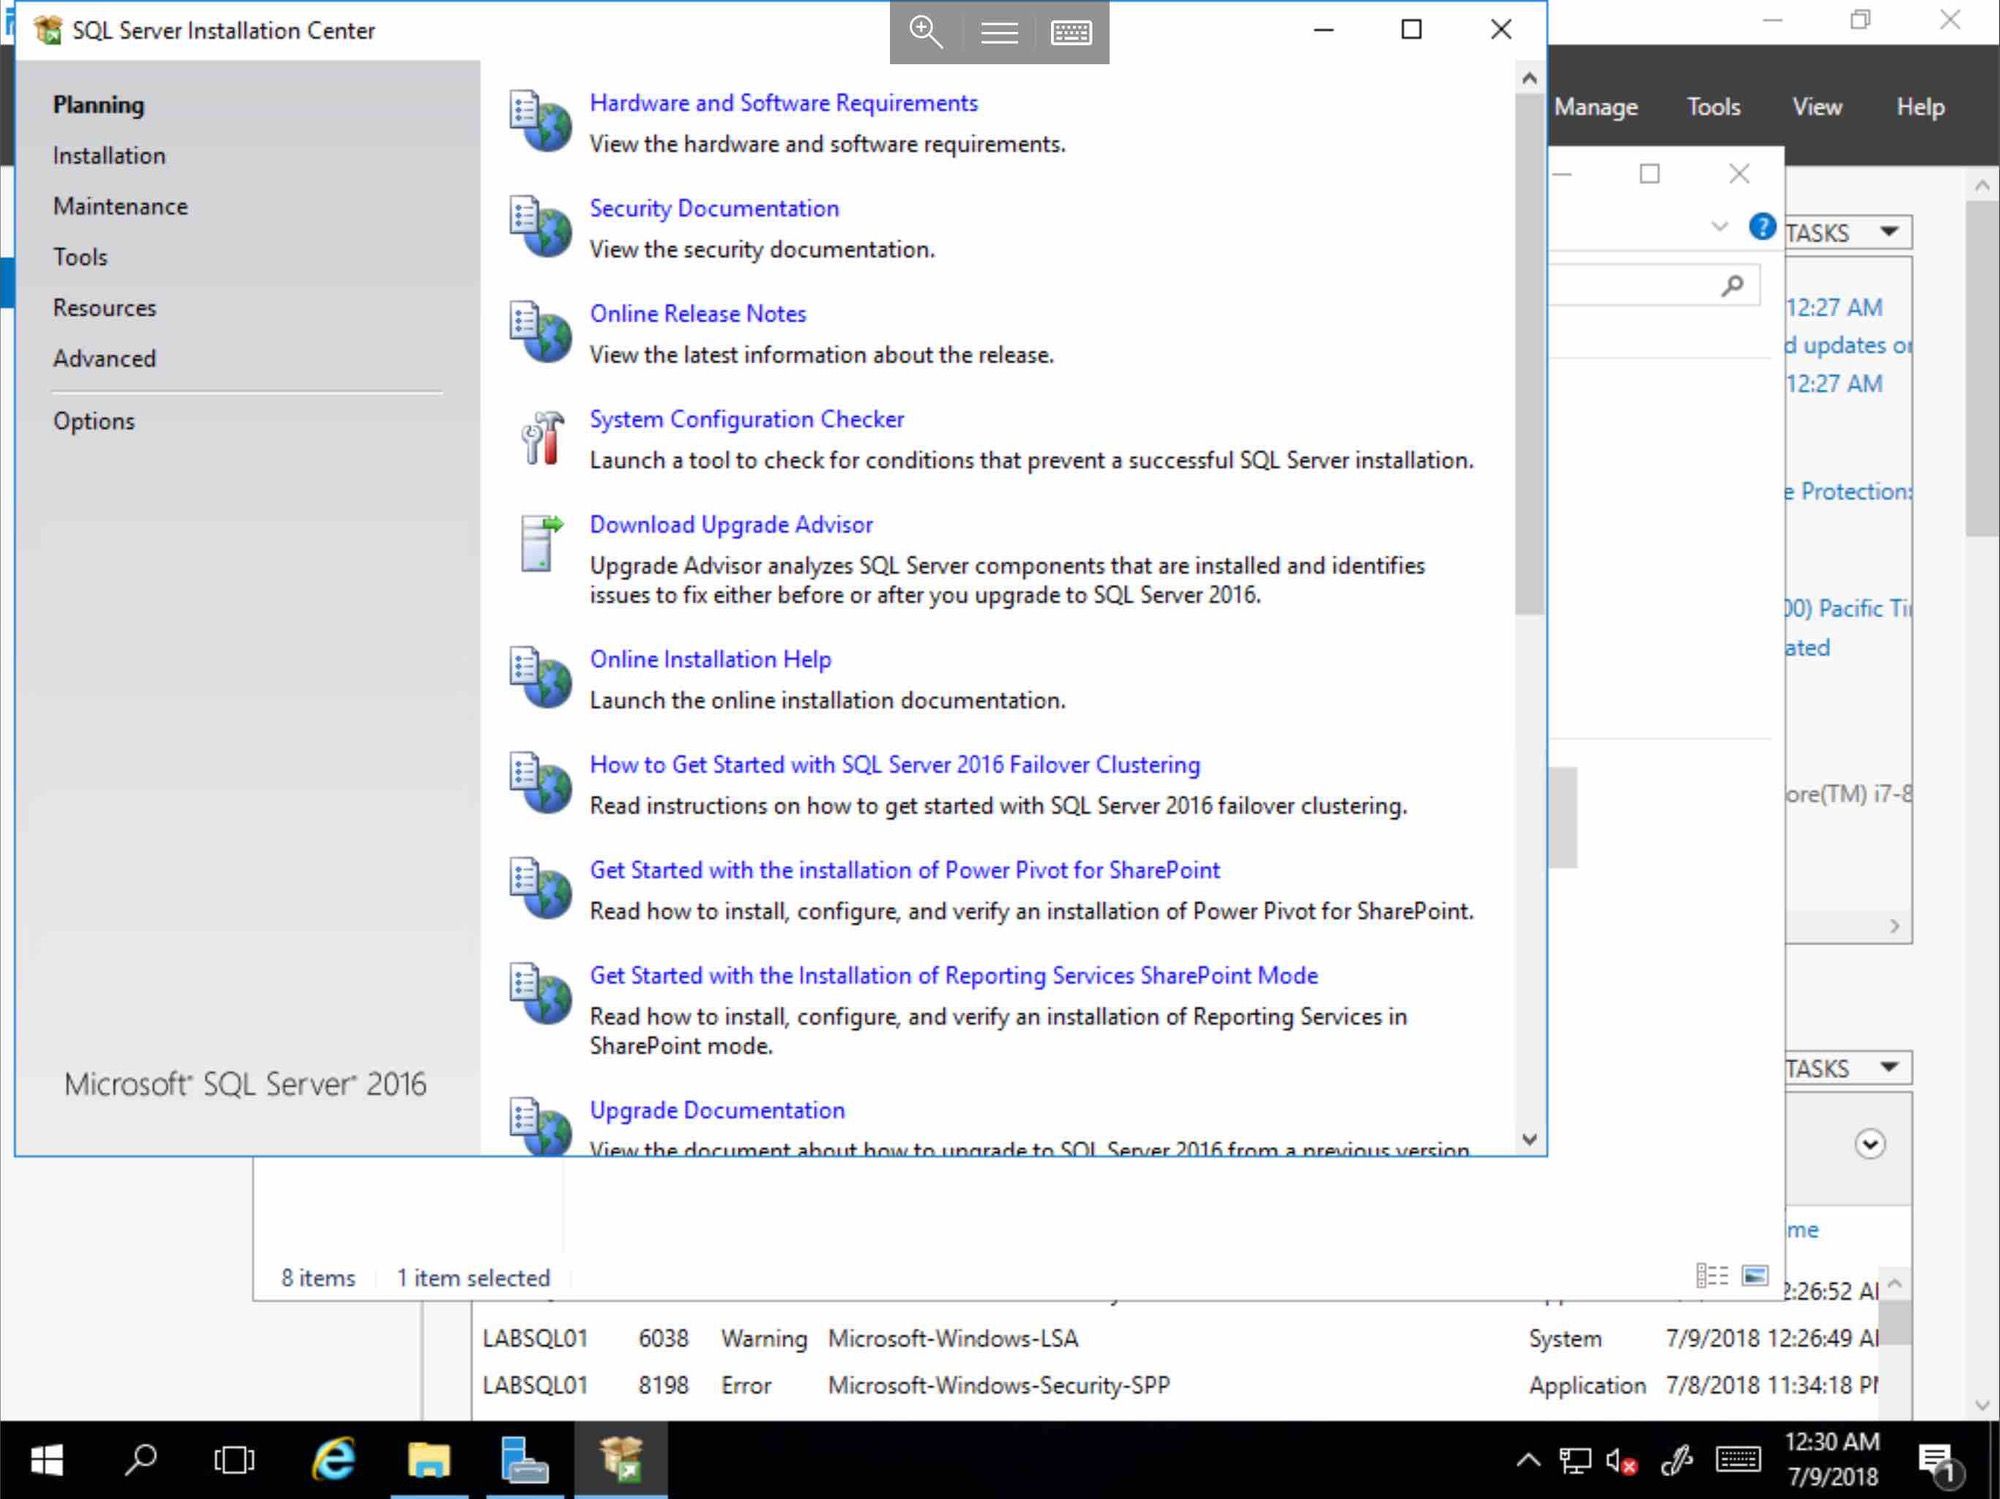This screenshot has width=2000, height=1499.
Task: Click the search magnifier in the Explorer window
Action: (1733, 286)
